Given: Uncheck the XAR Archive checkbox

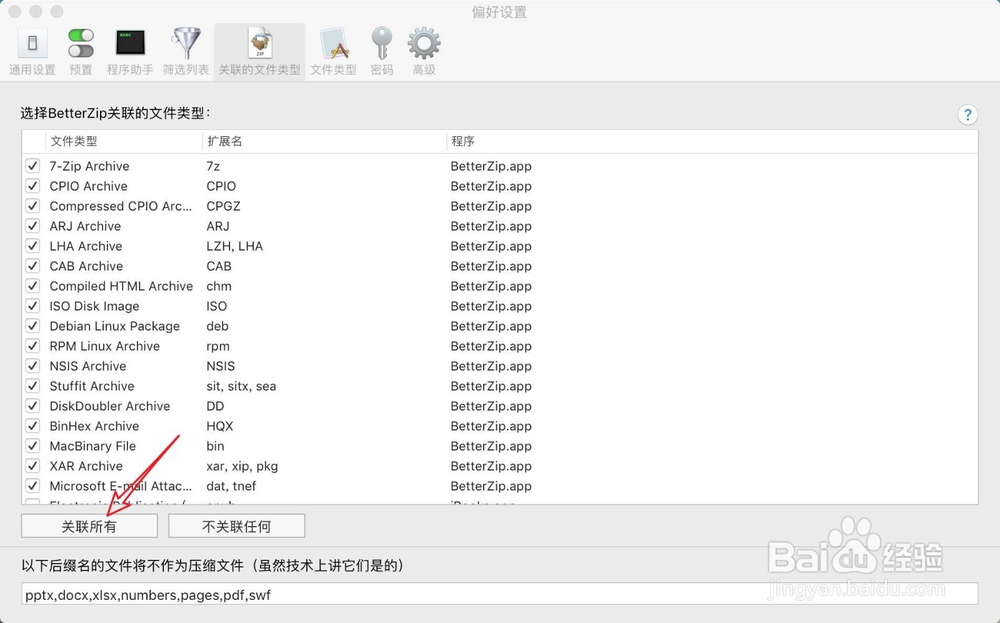Looking at the screenshot, I should point(33,465).
